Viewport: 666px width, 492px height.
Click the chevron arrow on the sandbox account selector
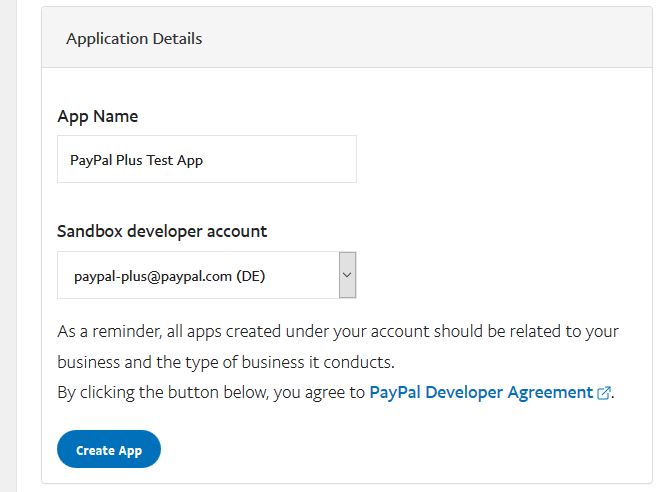click(x=347, y=275)
